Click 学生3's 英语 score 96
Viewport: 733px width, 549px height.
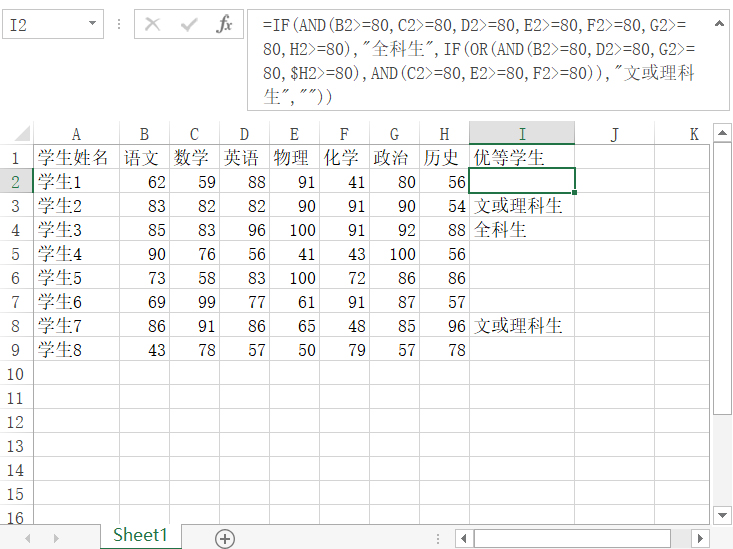click(x=244, y=230)
